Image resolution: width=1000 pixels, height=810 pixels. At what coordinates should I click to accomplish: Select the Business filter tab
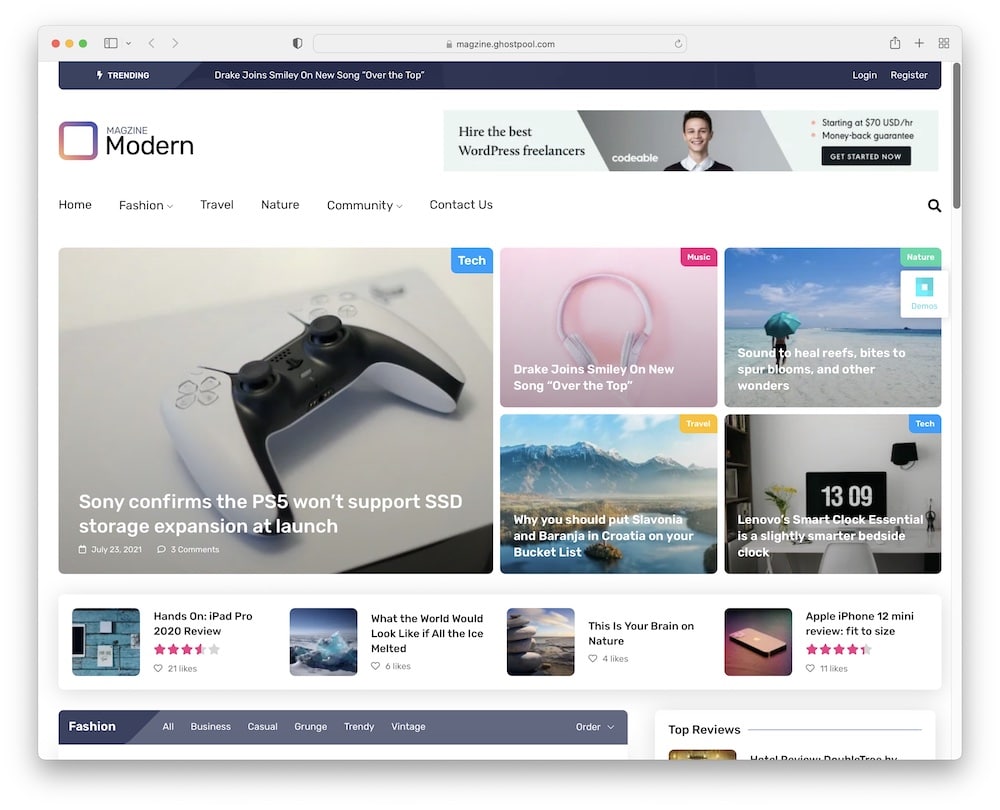[210, 726]
